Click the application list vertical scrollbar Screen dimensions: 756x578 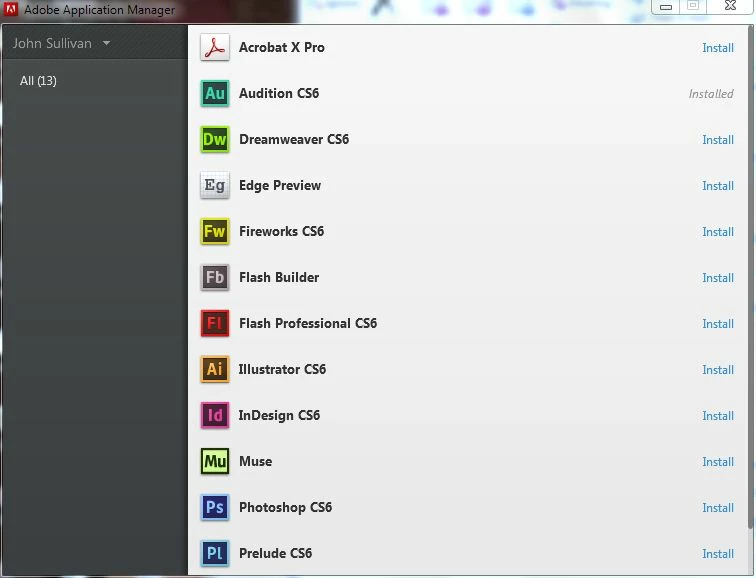coord(751,277)
